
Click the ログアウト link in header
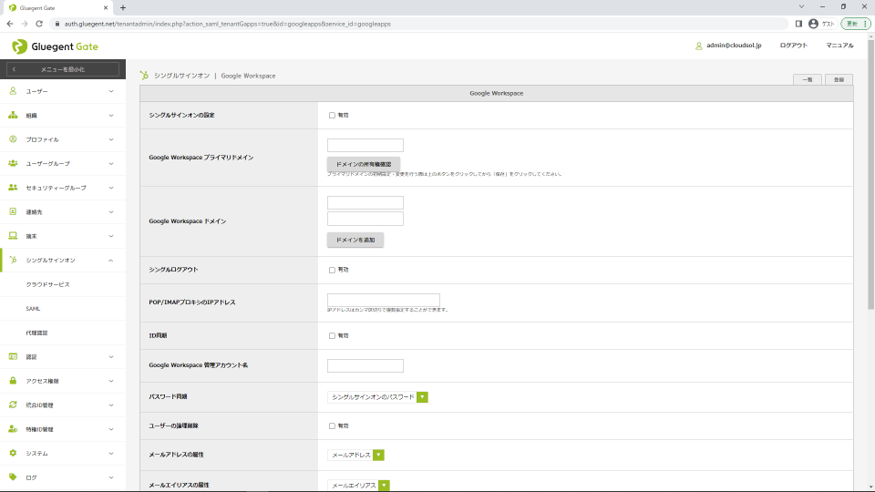(x=793, y=46)
